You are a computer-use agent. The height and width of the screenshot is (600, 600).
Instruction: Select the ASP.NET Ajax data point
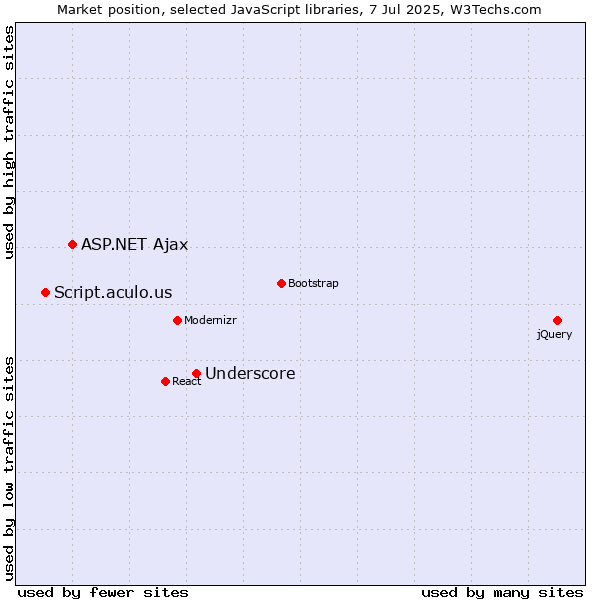tap(72, 244)
